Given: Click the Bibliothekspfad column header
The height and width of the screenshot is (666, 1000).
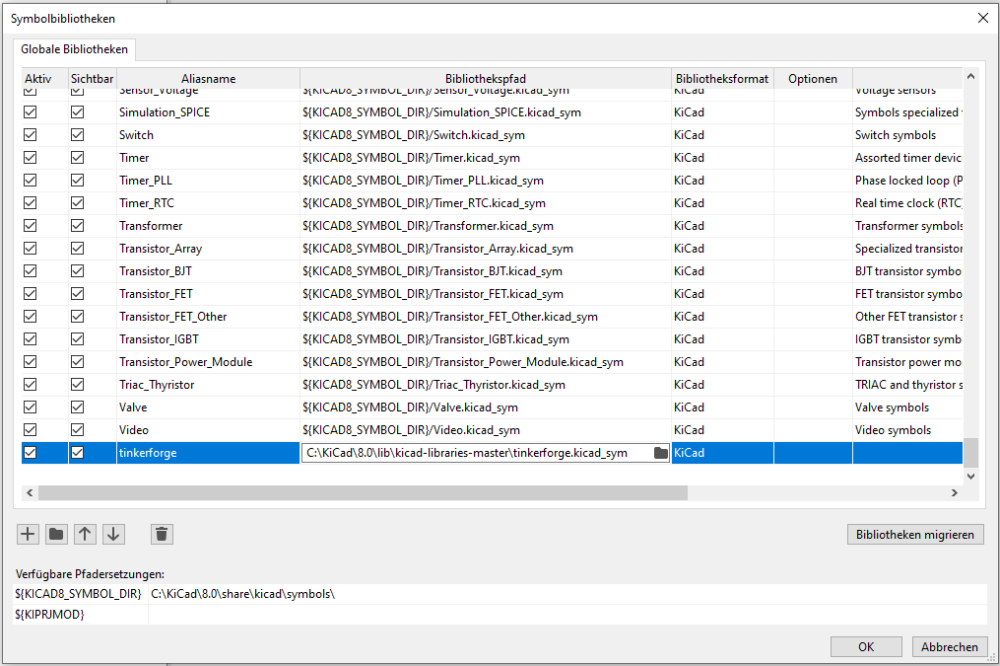Looking at the screenshot, I should pyautogui.click(x=485, y=78).
